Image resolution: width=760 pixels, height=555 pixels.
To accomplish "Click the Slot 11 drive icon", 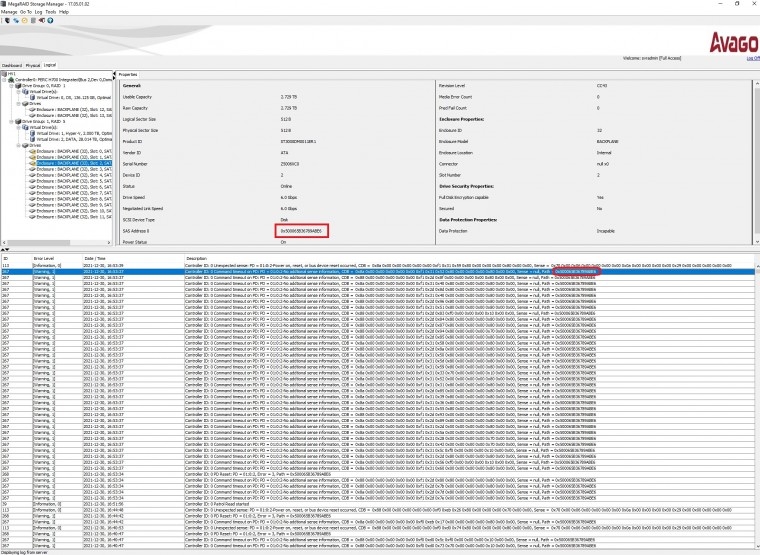I will [32, 217].
